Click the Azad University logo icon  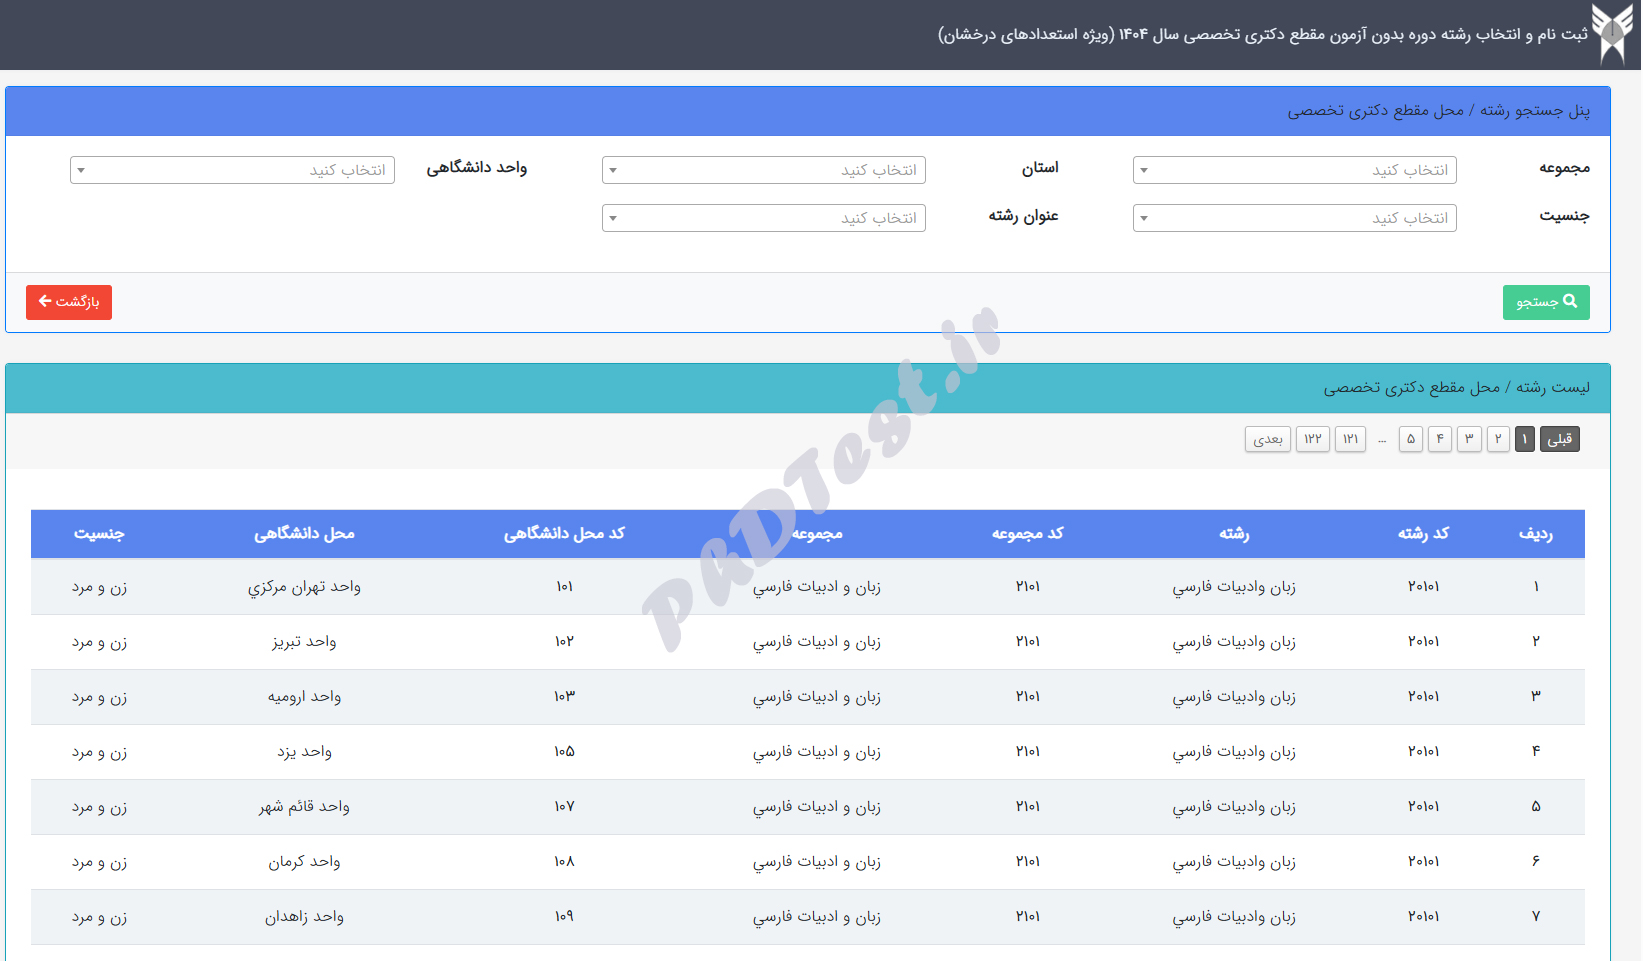[1612, 34]
